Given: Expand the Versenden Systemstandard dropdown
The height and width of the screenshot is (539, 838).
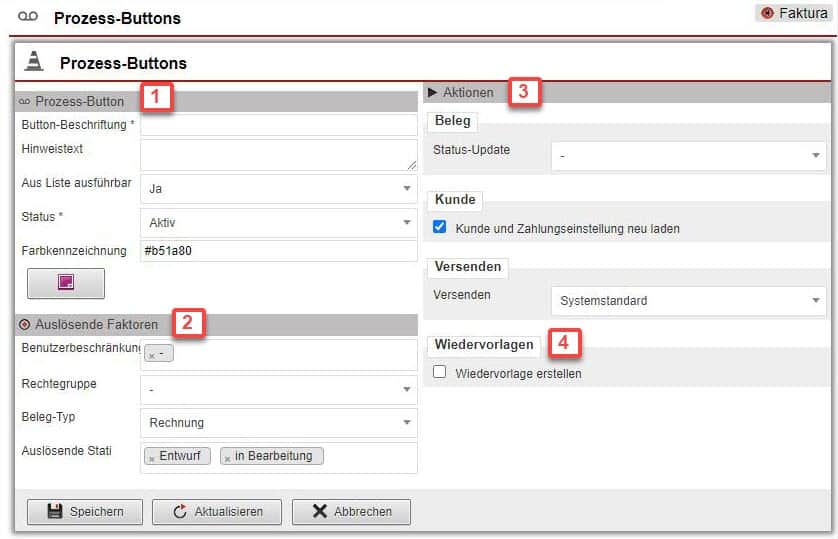Looking at the screenshot, I should [688, 300].
